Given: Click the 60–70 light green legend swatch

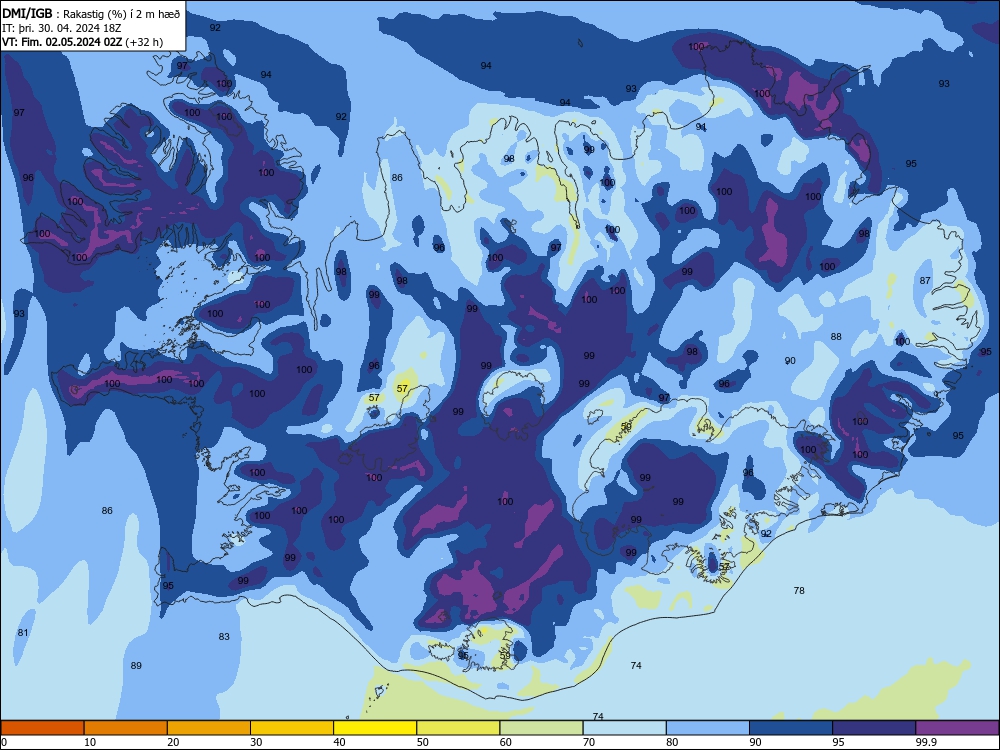Looking at the screenshot, I should tap(541, 728).
